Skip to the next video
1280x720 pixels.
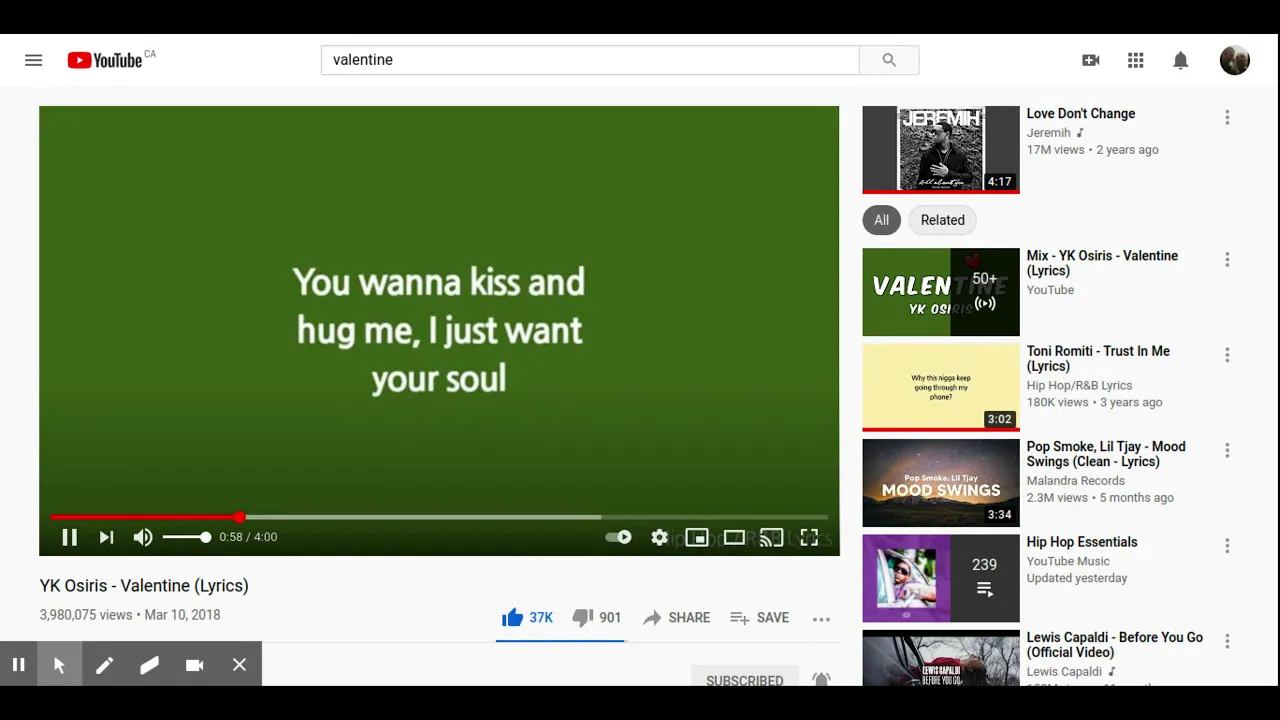(x=106, y=537)
